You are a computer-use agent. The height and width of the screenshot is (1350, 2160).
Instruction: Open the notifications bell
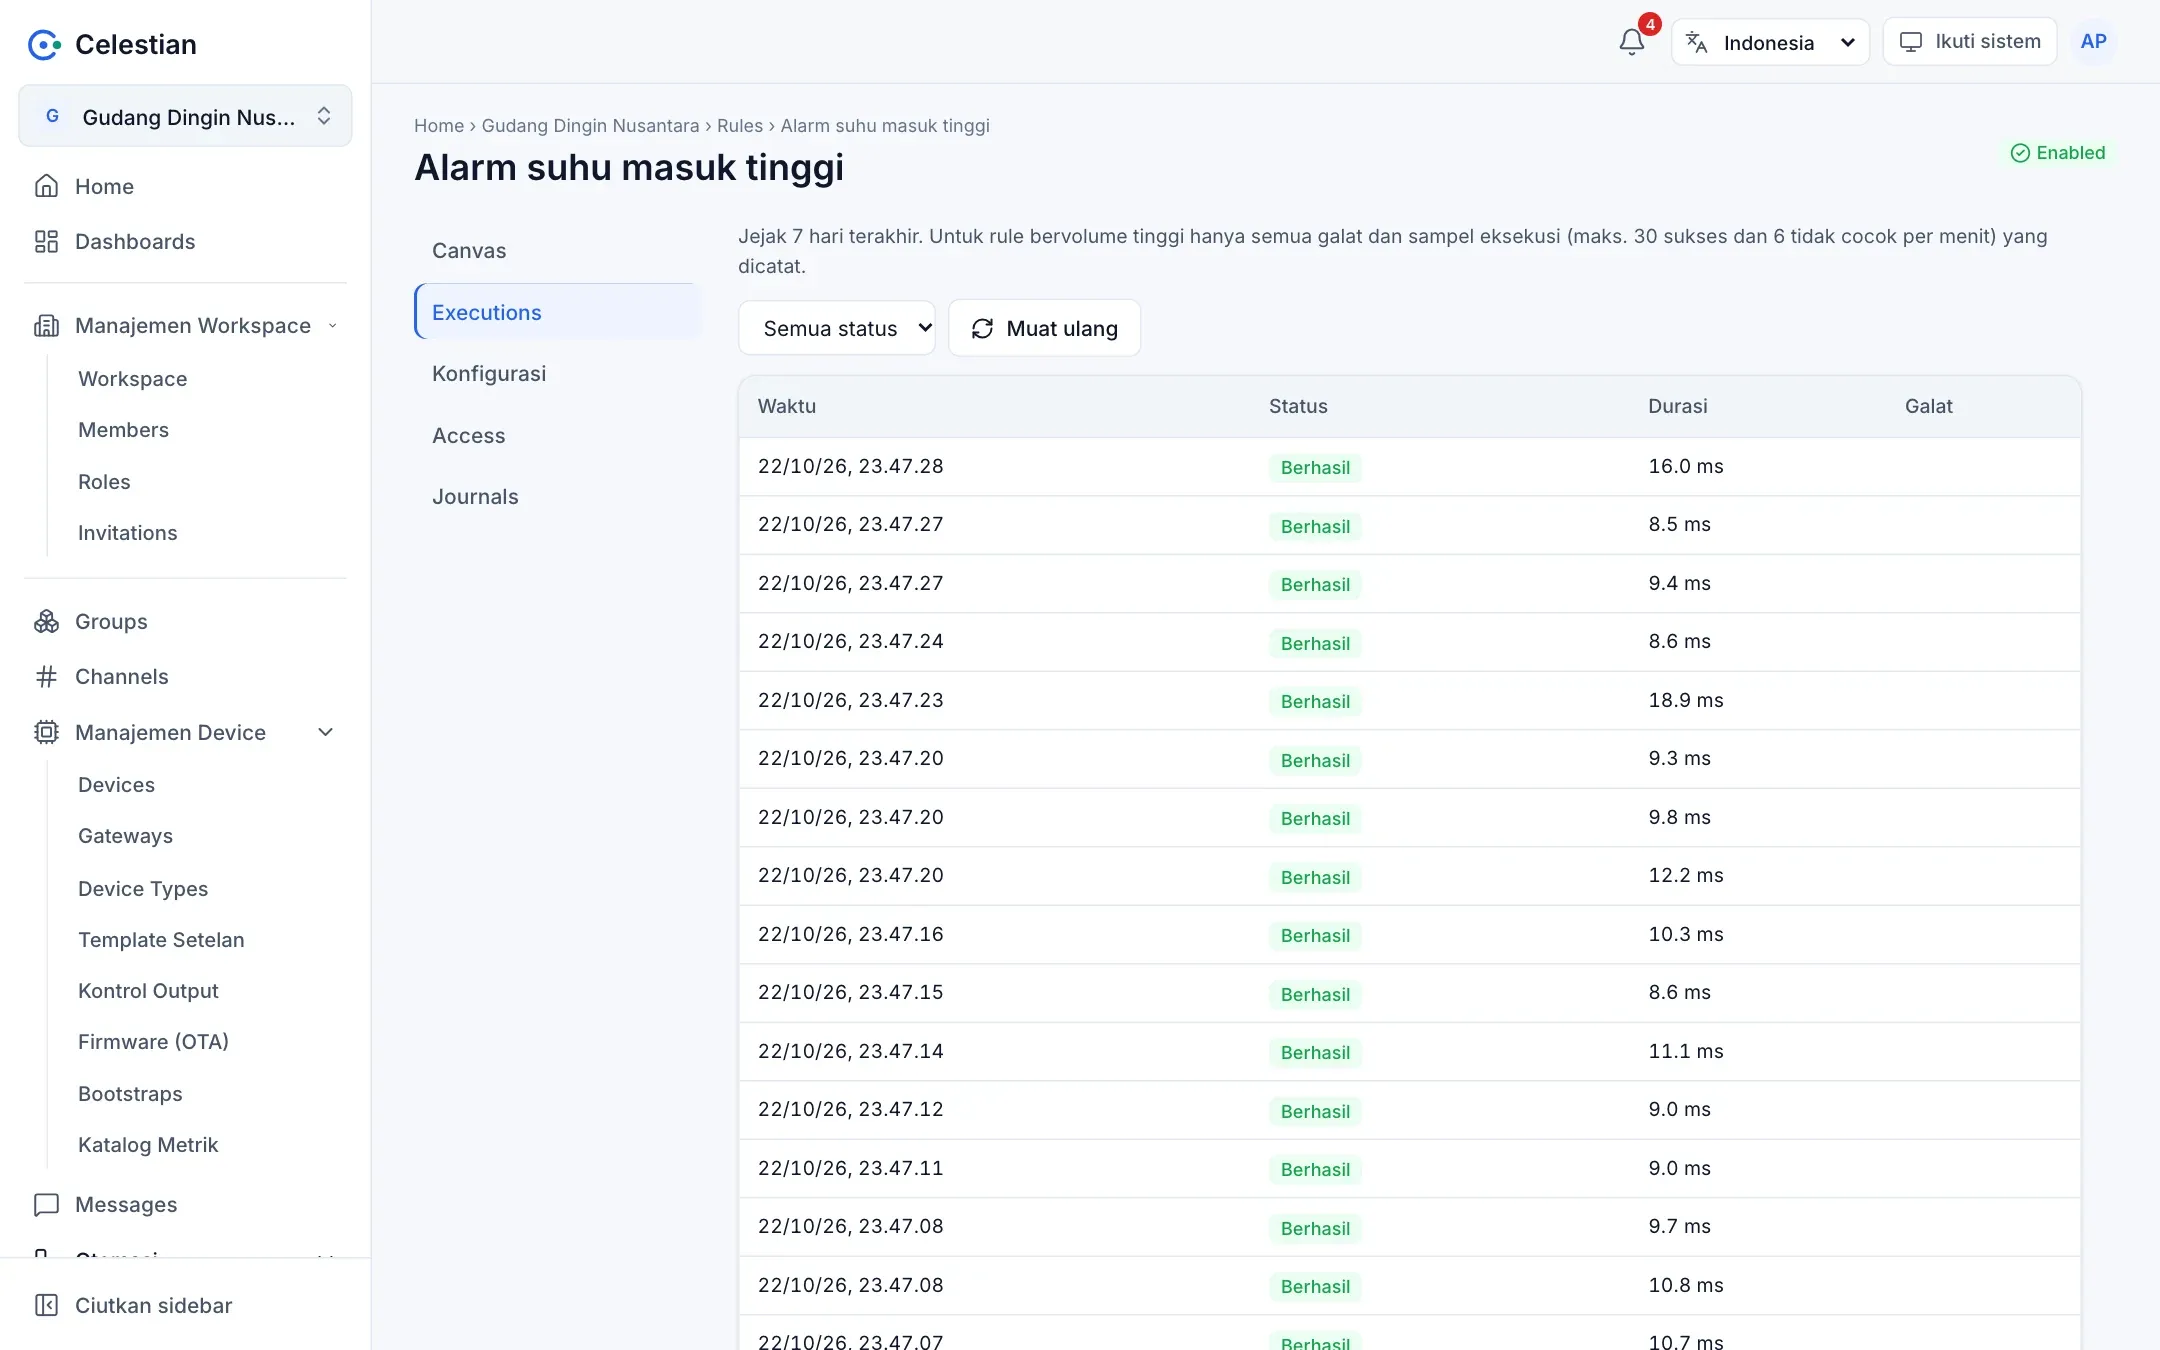(1632, 42)
